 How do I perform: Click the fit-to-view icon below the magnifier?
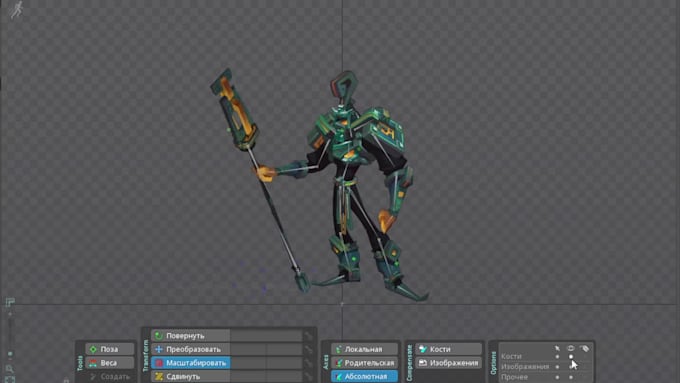tap(10, 380)
